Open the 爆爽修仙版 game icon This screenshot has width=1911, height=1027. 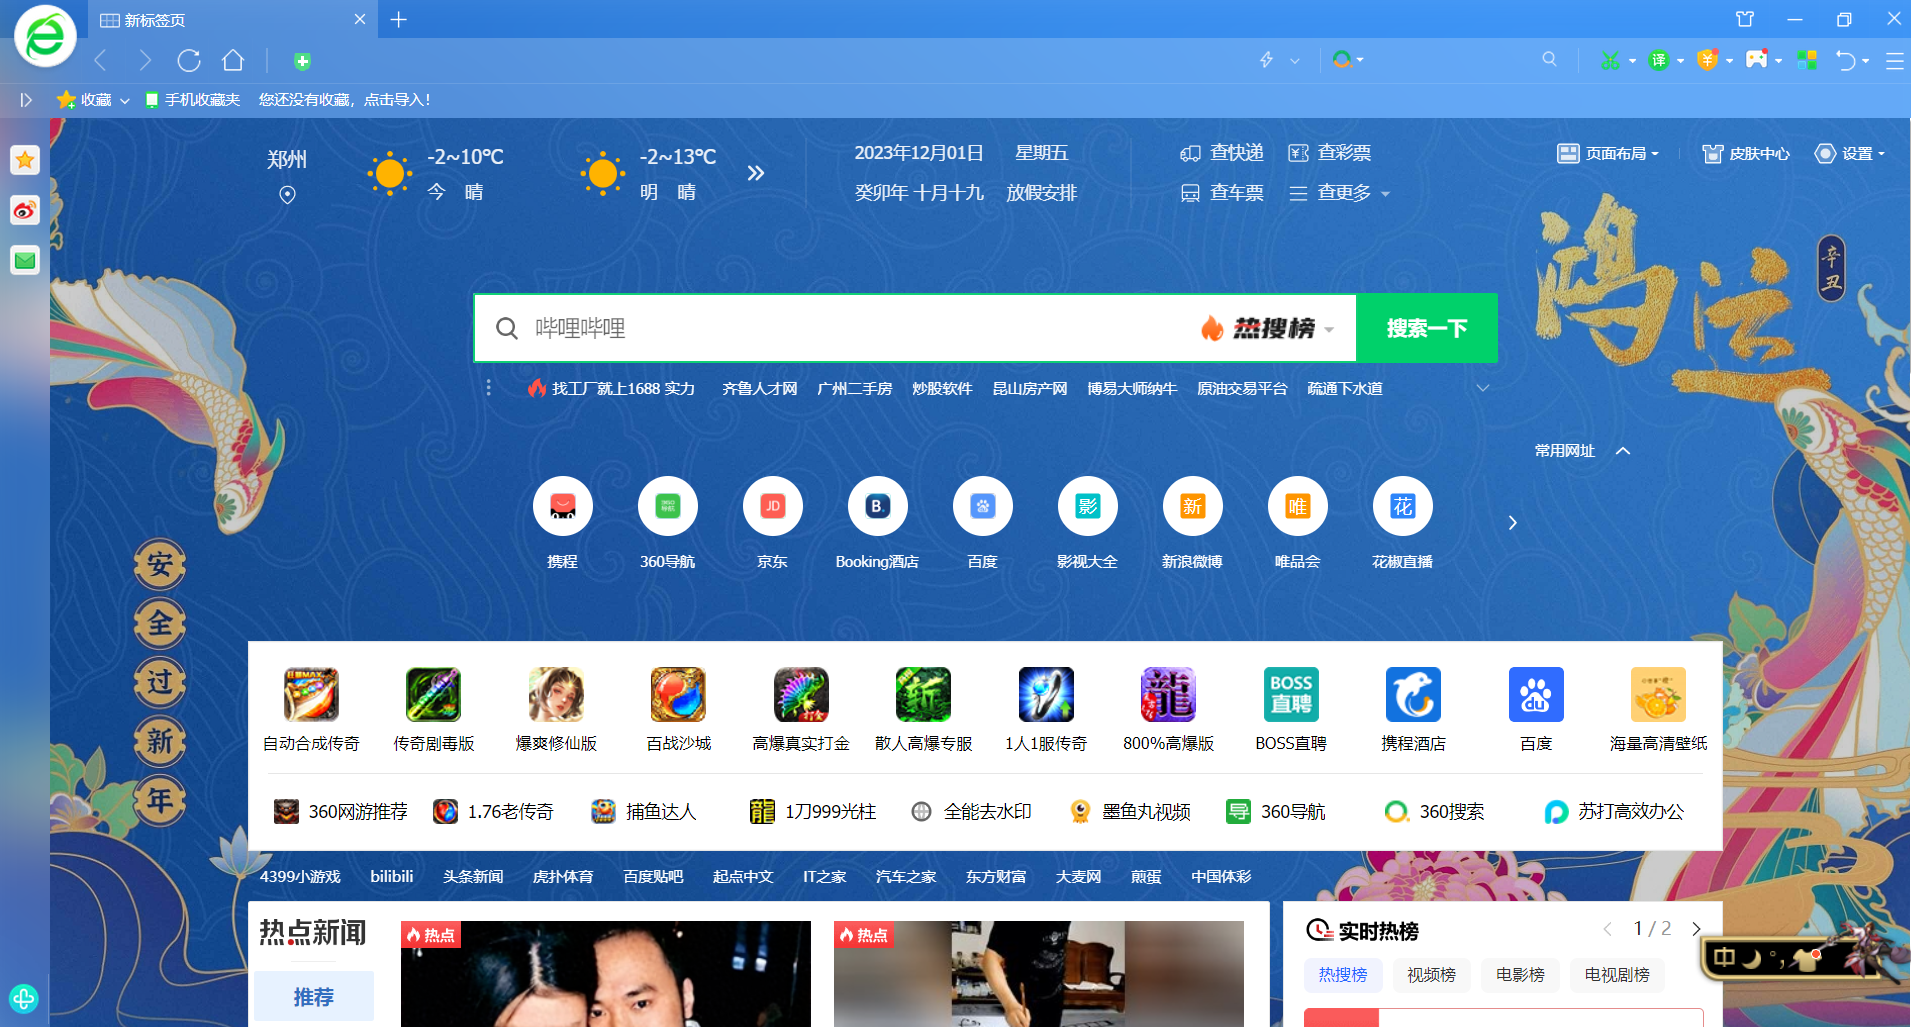(556, 694)
